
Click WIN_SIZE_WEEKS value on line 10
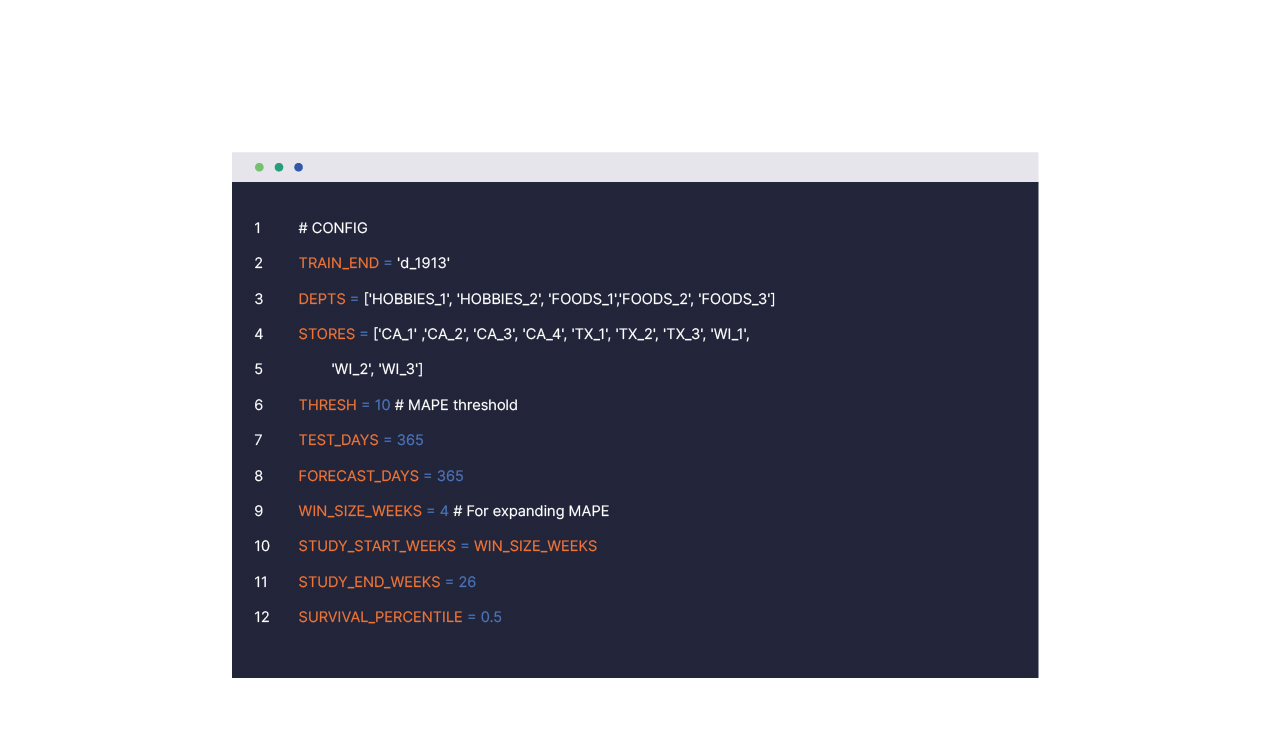tap(535, 546)
